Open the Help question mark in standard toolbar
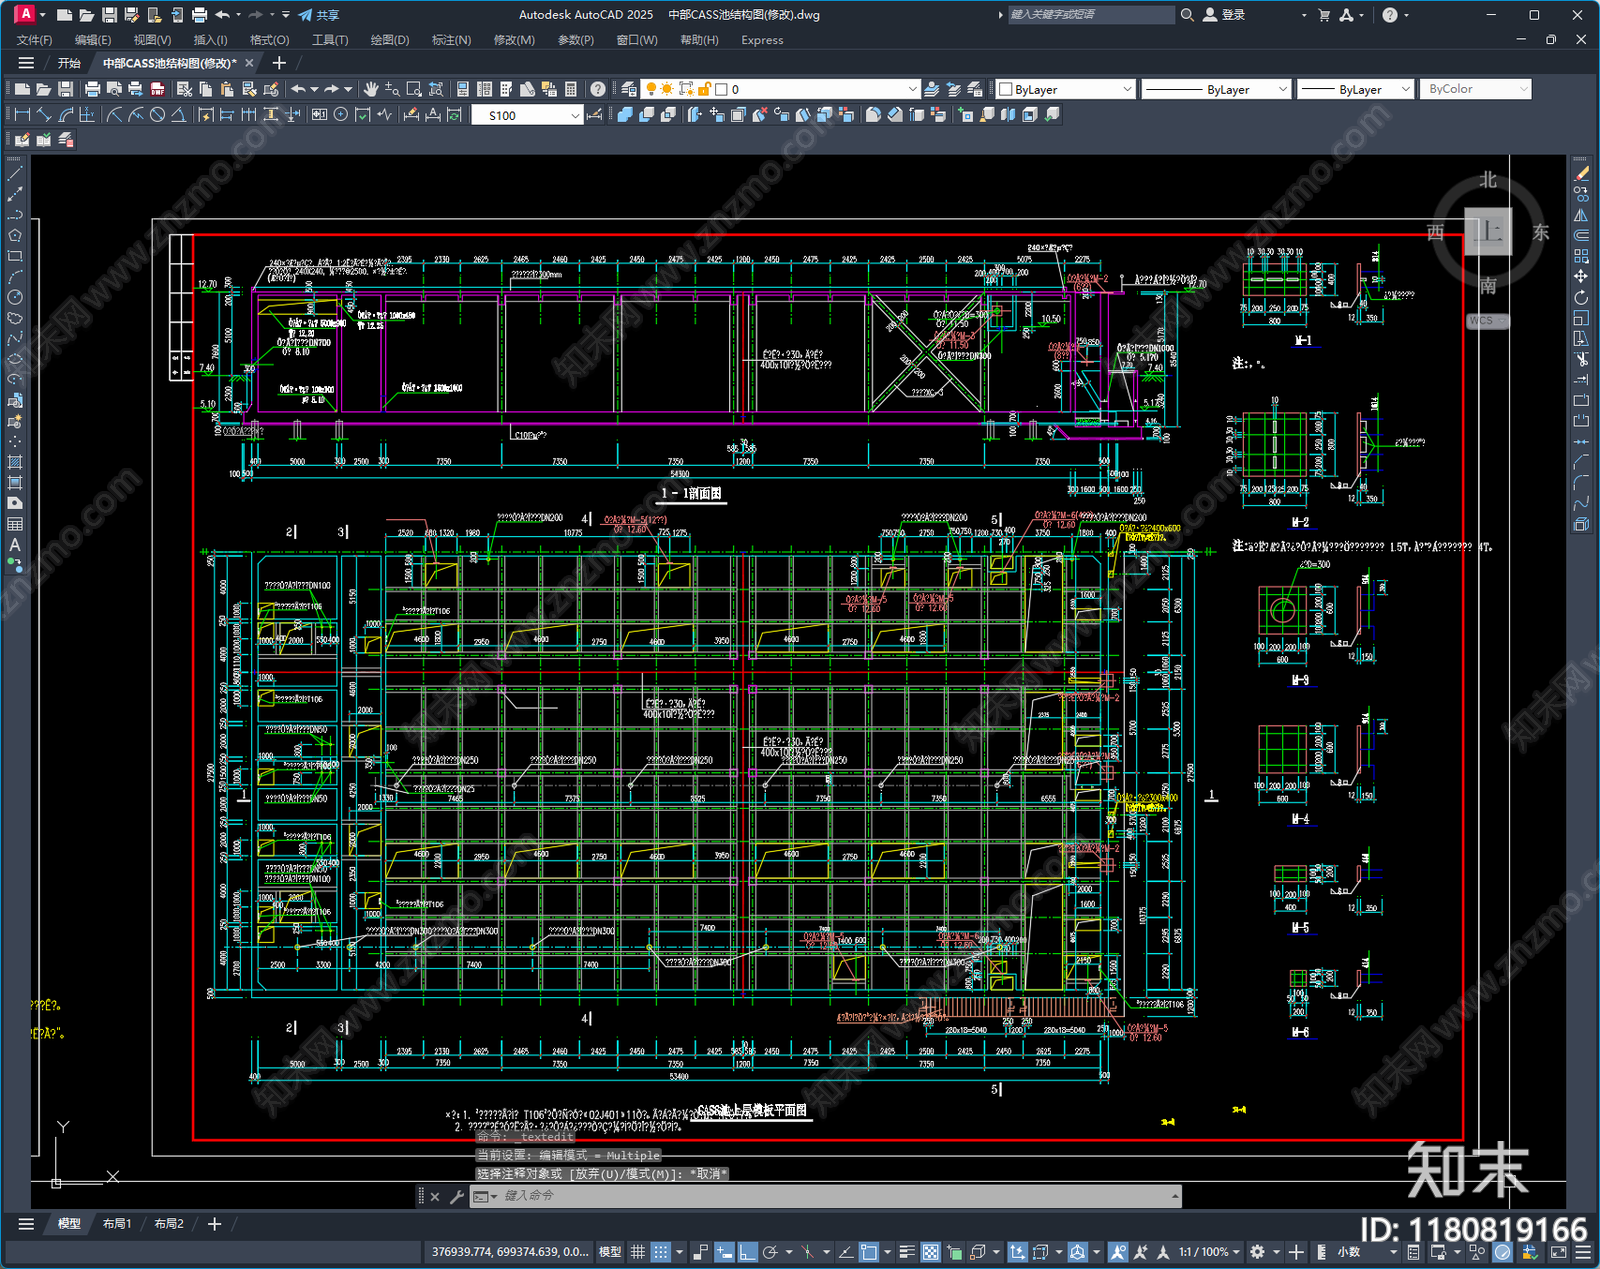The image size is (1600, 1269). coord(597,89)
